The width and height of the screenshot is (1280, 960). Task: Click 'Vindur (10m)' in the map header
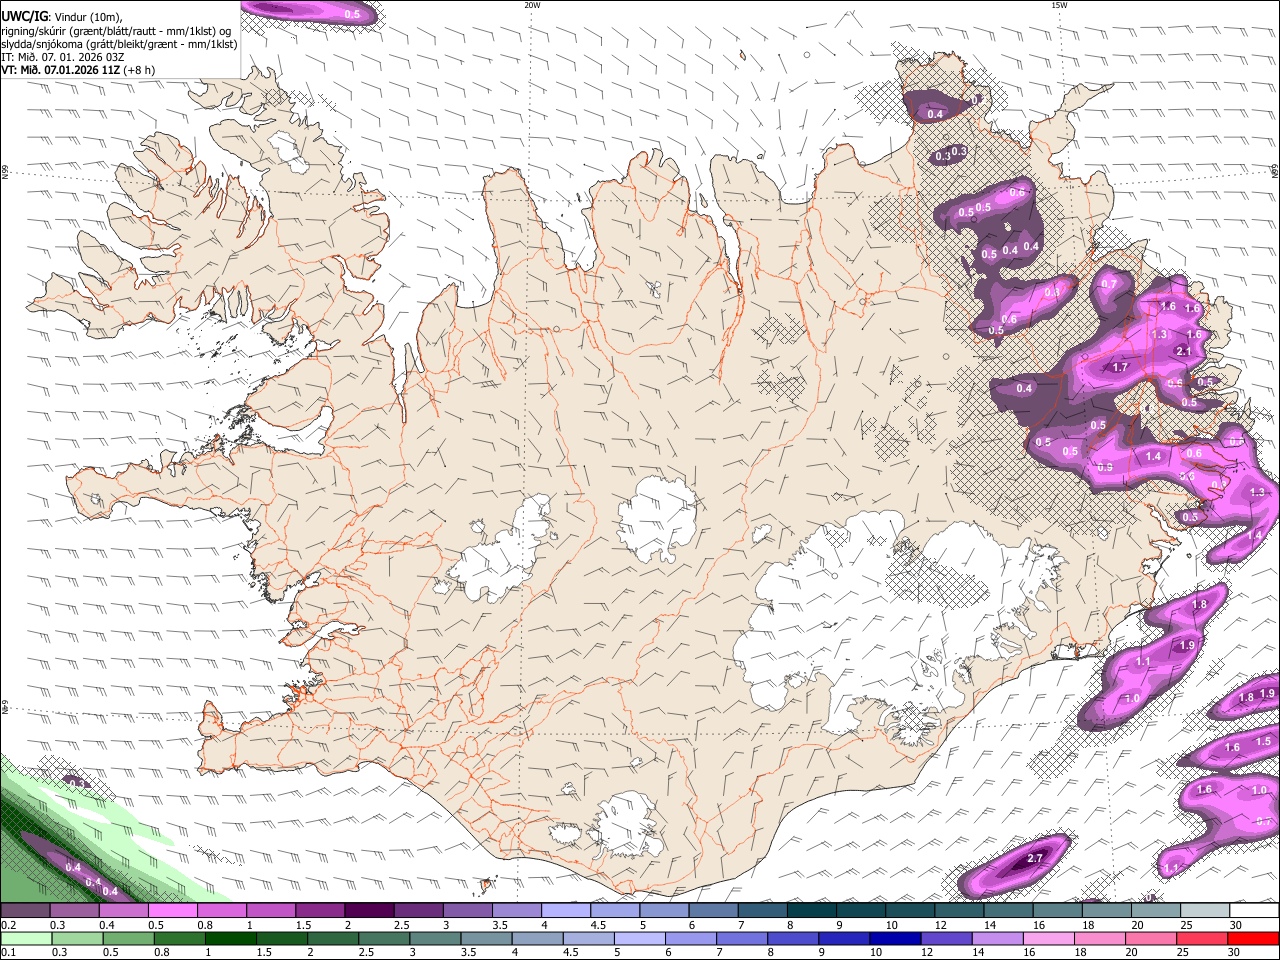coord(87,16)
